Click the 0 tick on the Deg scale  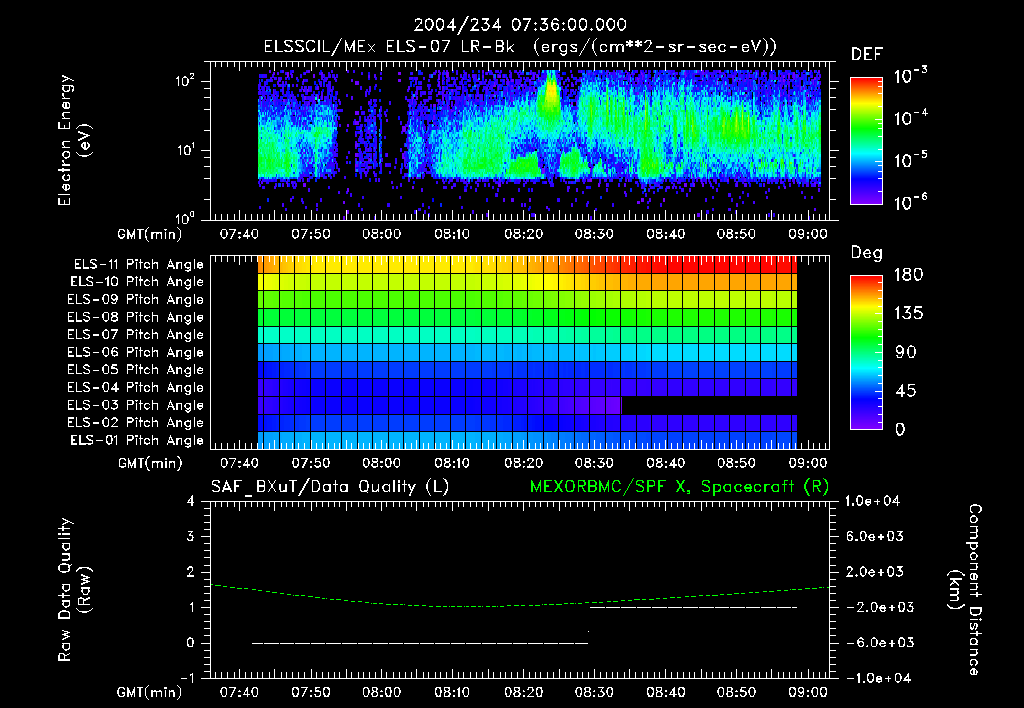point(900,430)
